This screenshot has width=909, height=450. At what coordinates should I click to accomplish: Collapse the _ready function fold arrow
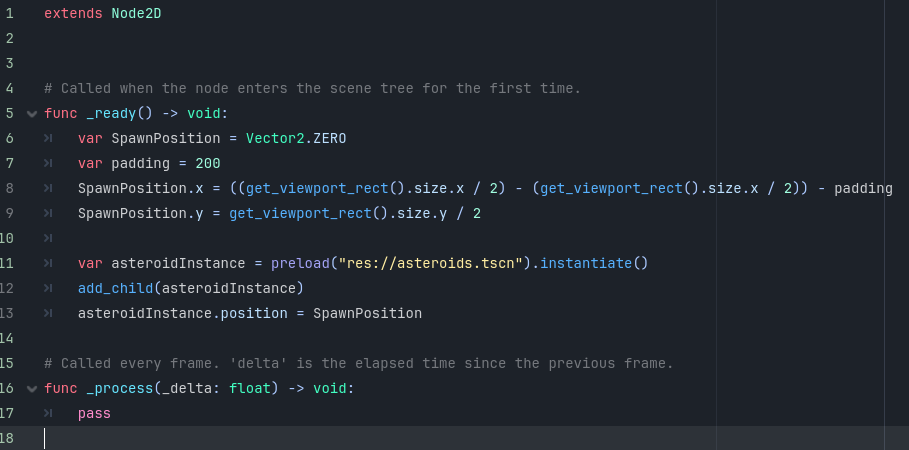coord(32,113)
